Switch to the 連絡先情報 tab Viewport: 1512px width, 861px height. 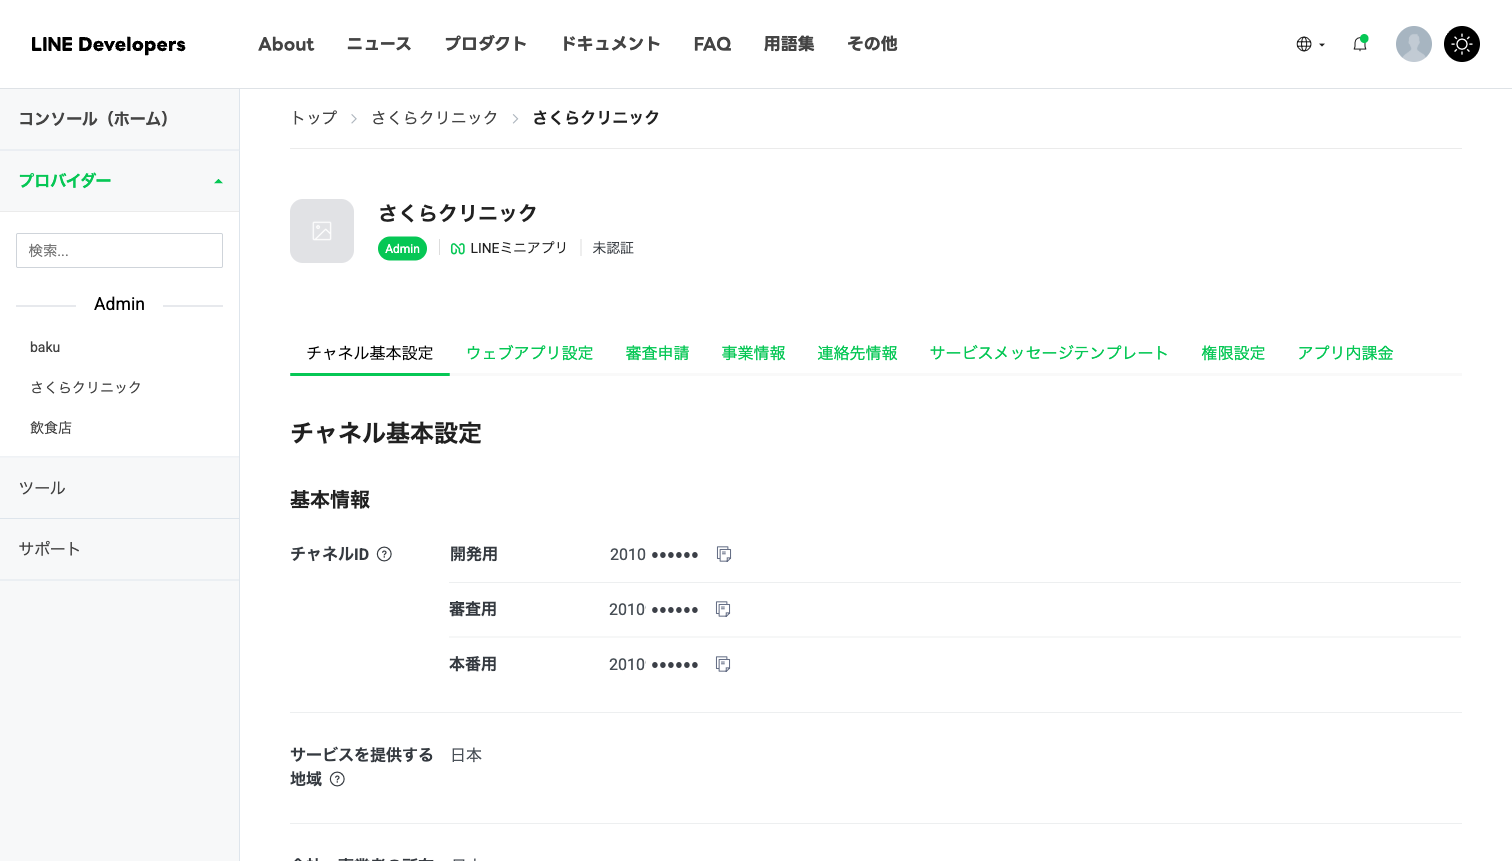858,353
